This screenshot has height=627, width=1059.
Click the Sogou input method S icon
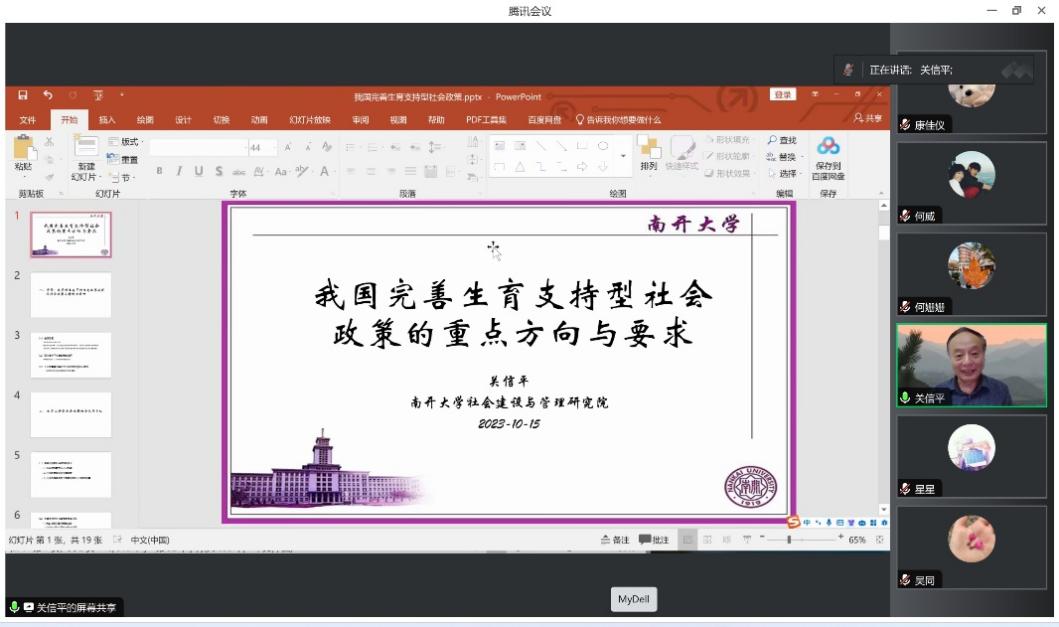(x=793, y=522)
